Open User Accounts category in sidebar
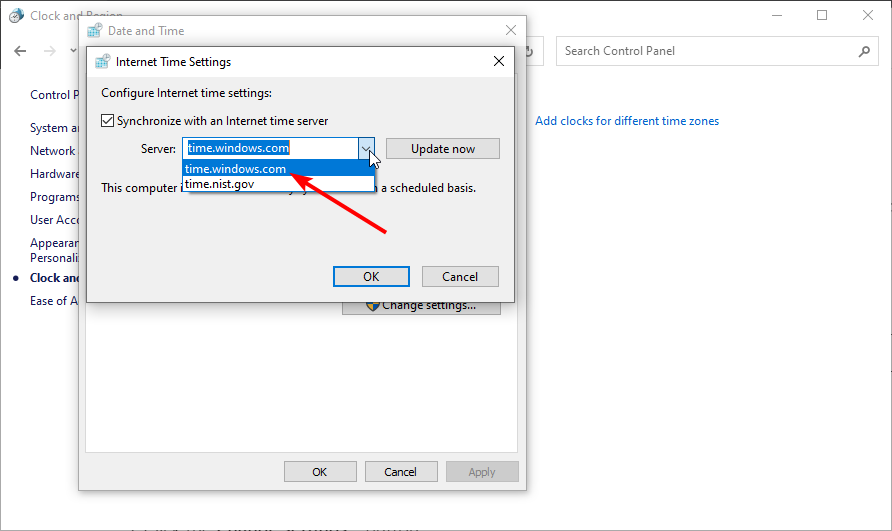The image size is (892, 531). tap(55, 220)
